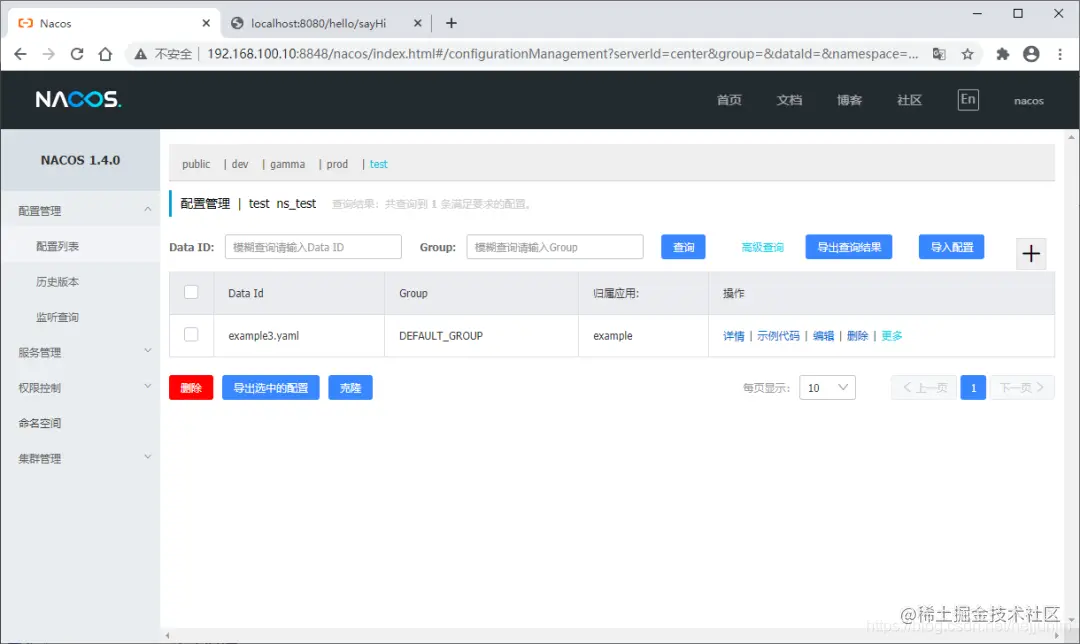Viewport: 1080px width, 644px height.
Task: Focus the Data ID search field
Action: coord(313,247)
